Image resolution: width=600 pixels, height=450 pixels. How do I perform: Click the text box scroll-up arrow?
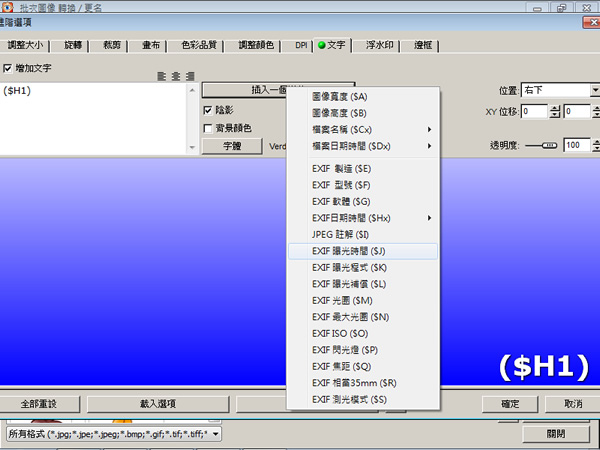click(x=192, y=90)
